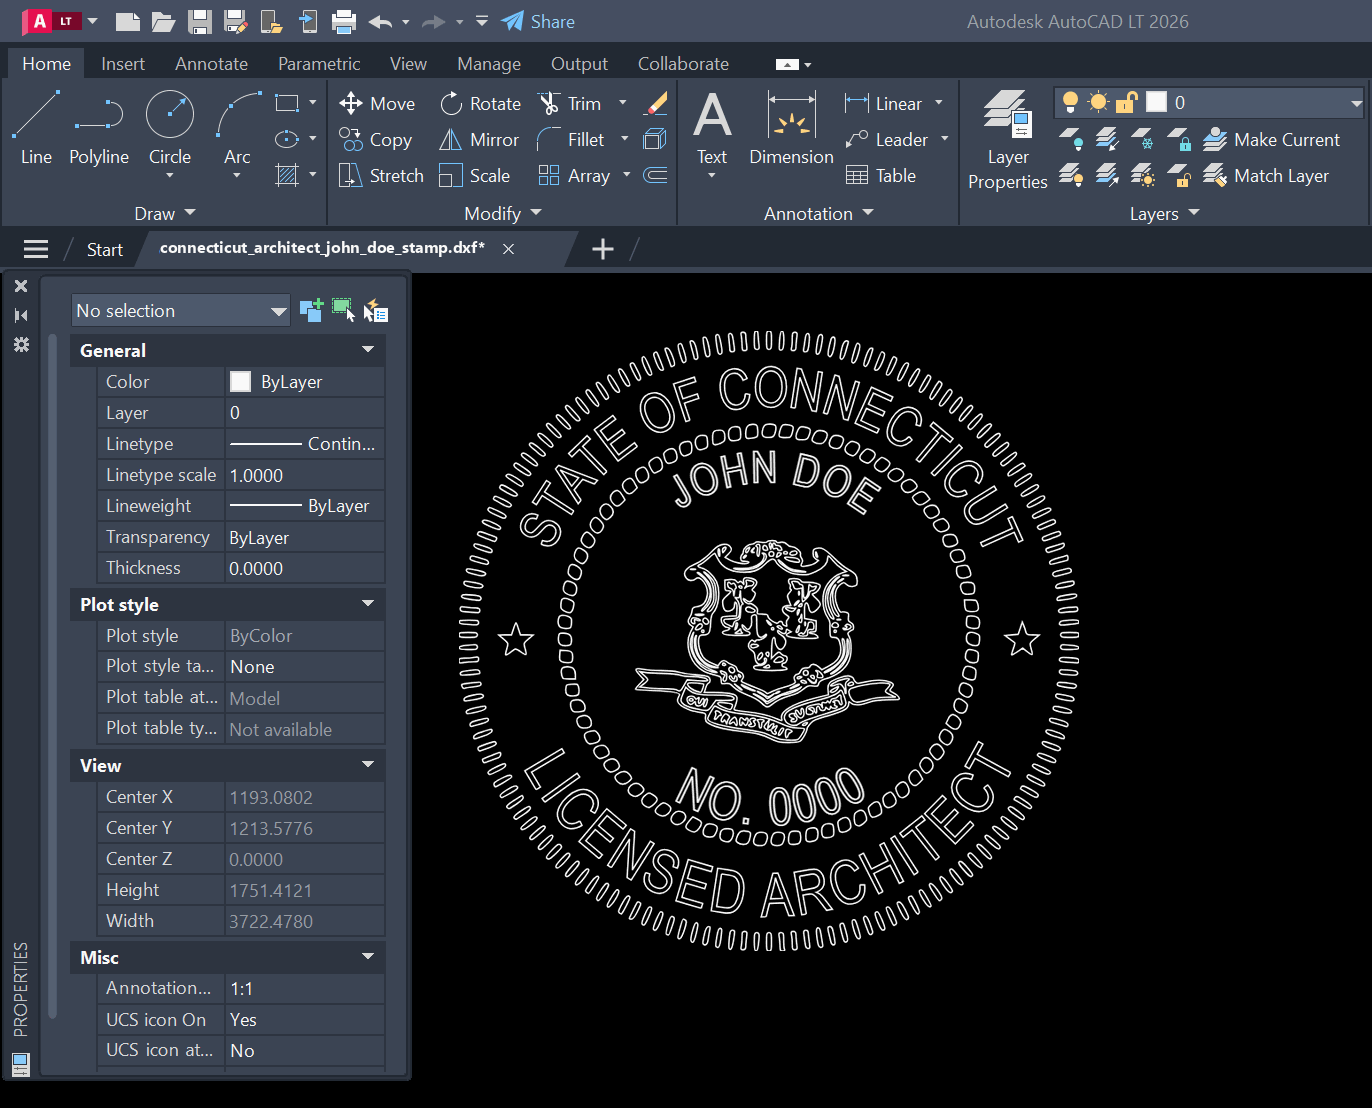Click the layer Lock icon in Layers panel
Viewport: 1372px width, 1108px height.
point(1179,139)
